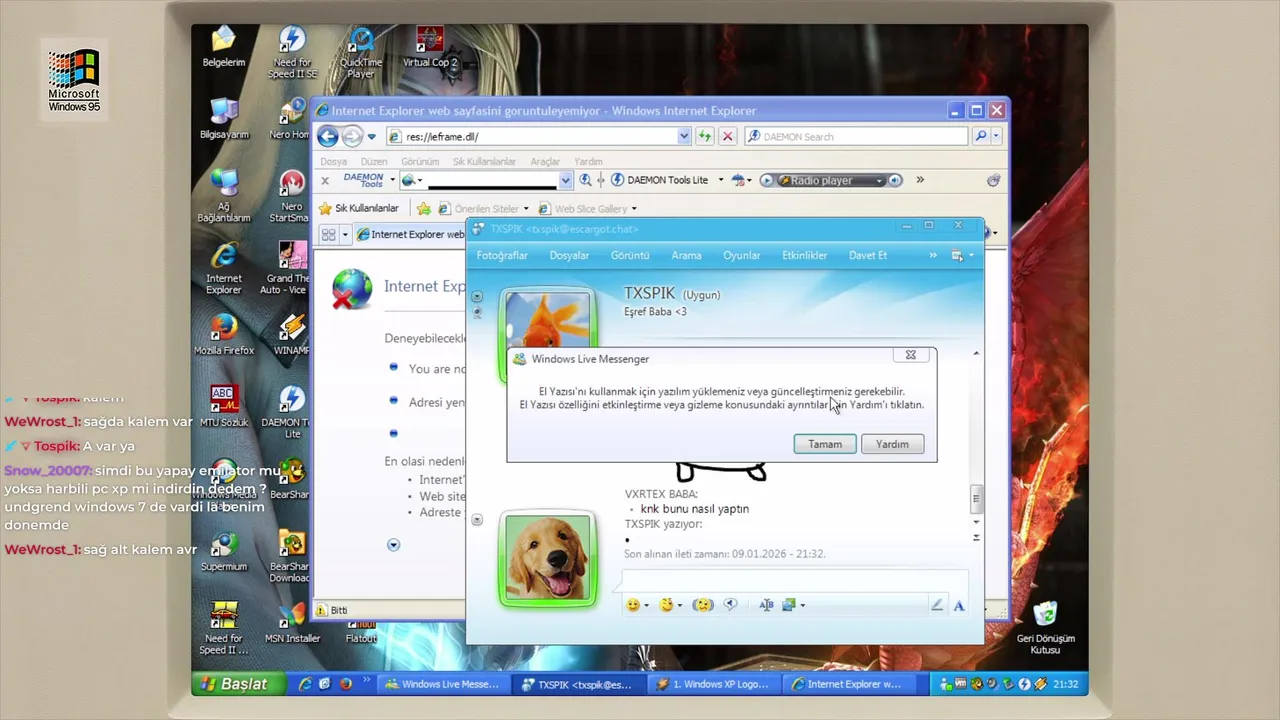
Task: Expand the IE address bar dropdown
Action: click(x=684, y=137)
